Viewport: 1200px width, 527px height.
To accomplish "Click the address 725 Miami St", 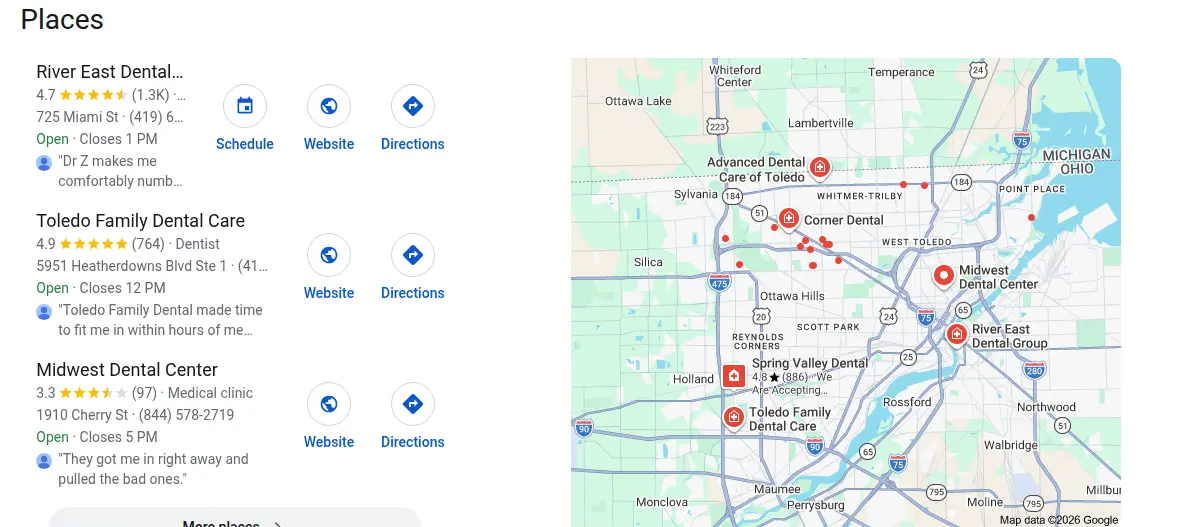I will tap(77, 117).
